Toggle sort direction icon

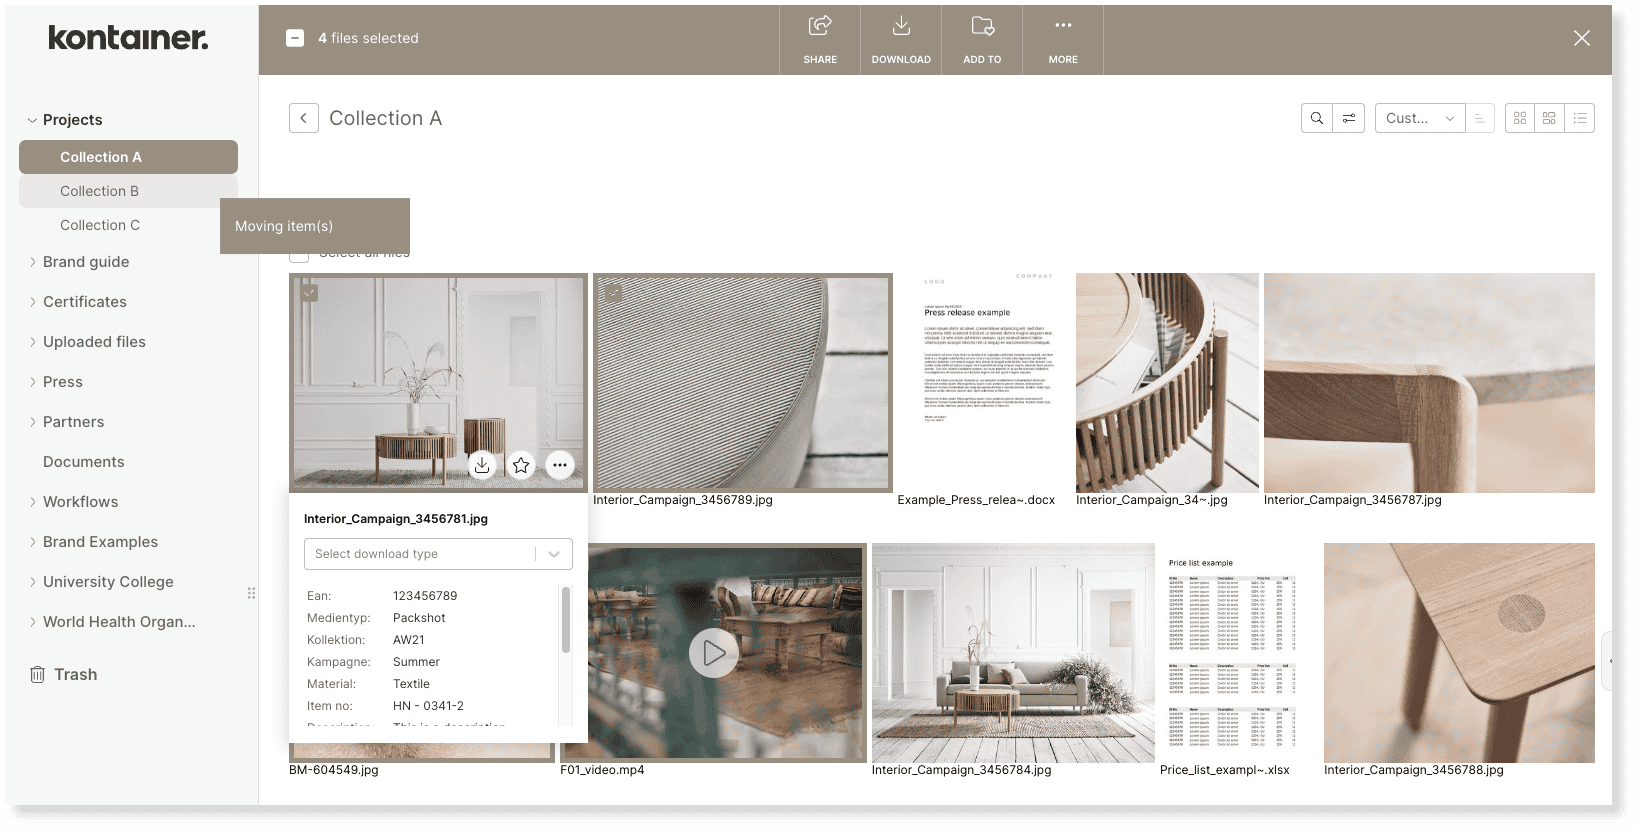pos(1480,118)
